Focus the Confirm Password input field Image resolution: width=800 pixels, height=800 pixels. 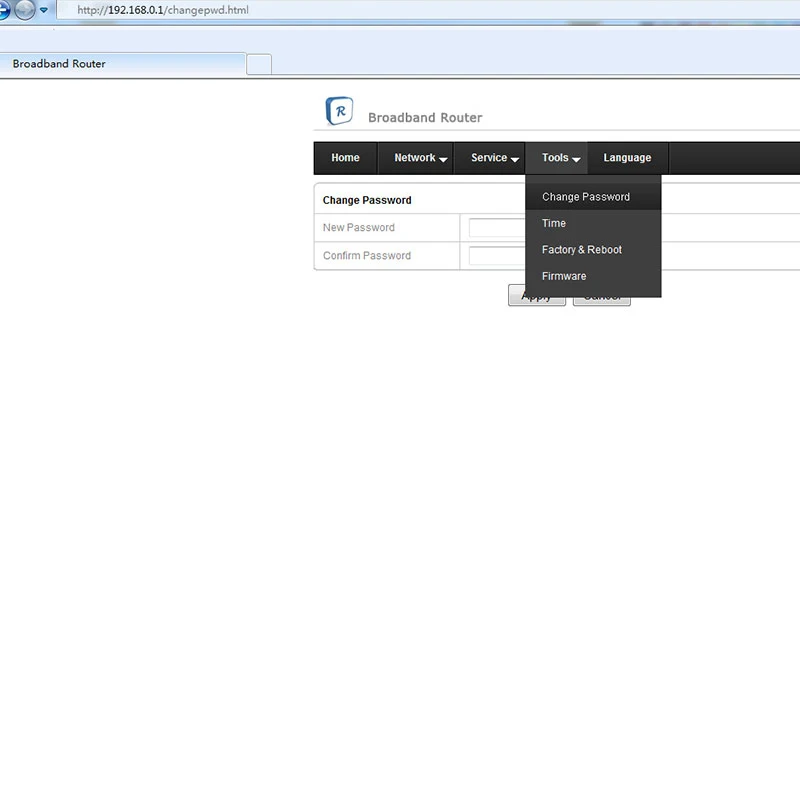(497, 256)
